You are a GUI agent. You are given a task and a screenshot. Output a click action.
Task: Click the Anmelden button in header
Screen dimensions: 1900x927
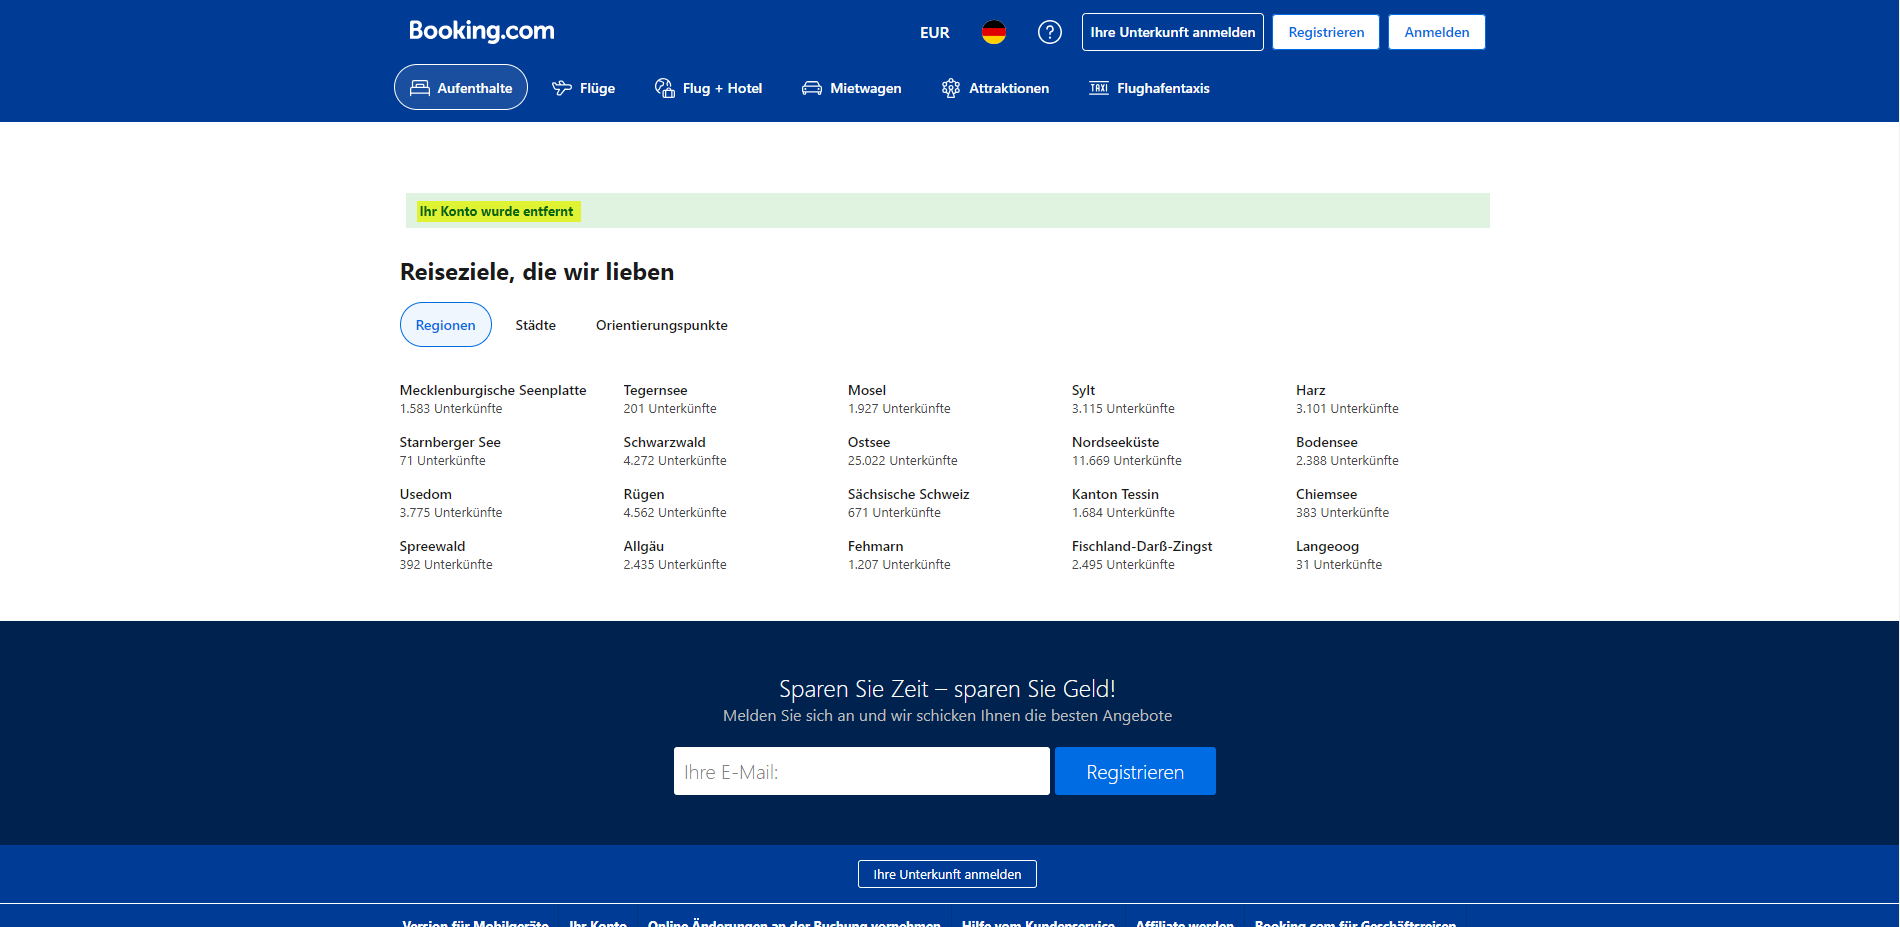(1436, 32)
